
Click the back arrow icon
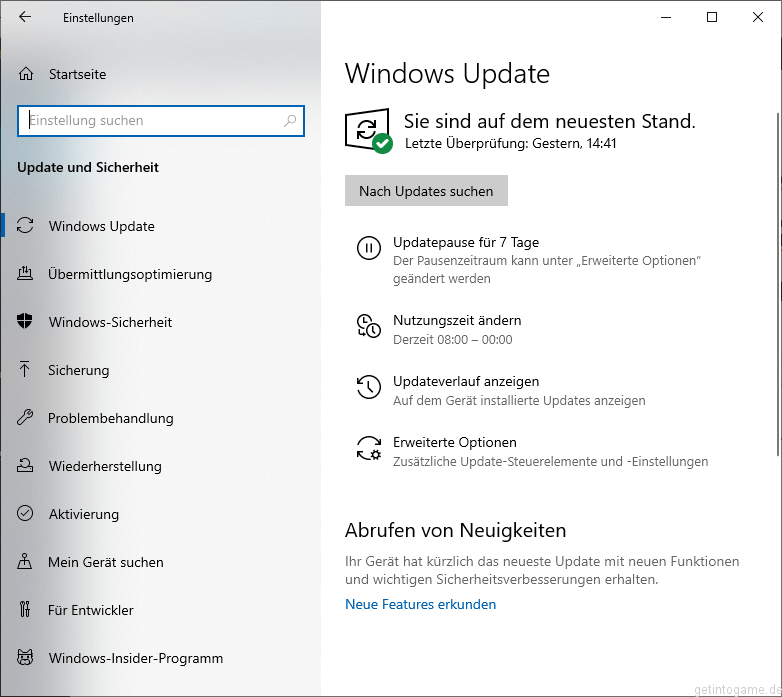pyautogui.click(x=24, y=17)
